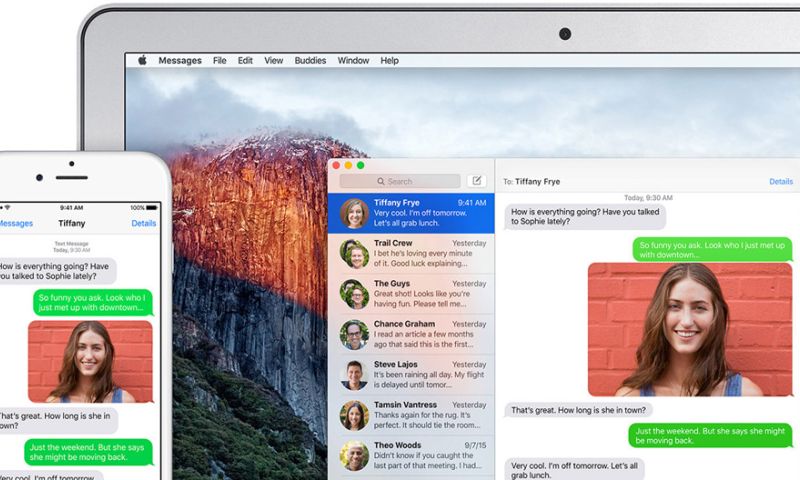Image resolution: width=800 pixels, height=480 pixels.
Task: Select the Trail Crew conversation
Action: click(411, 254)
